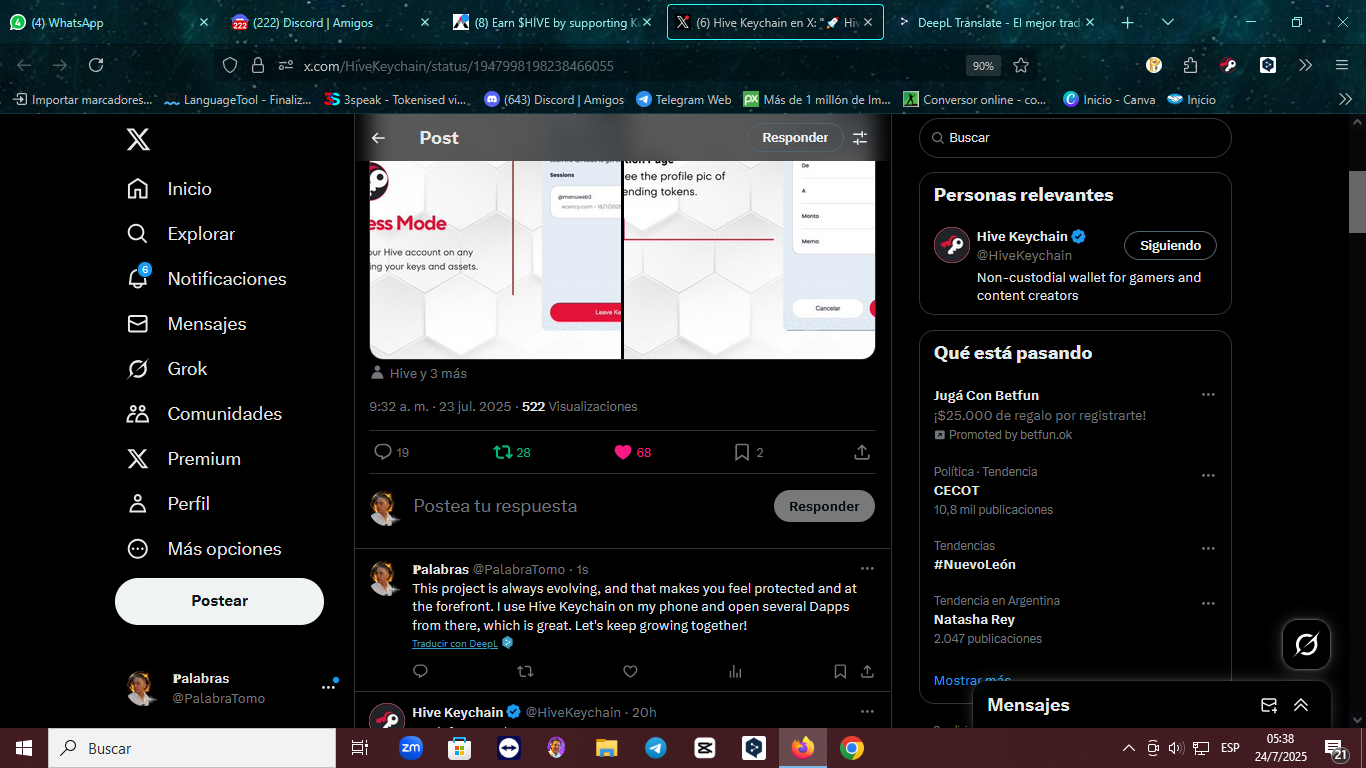Open reply filter settings icon beside Responder
This screenshot has height=768, width=1366.
pos(860,138)
